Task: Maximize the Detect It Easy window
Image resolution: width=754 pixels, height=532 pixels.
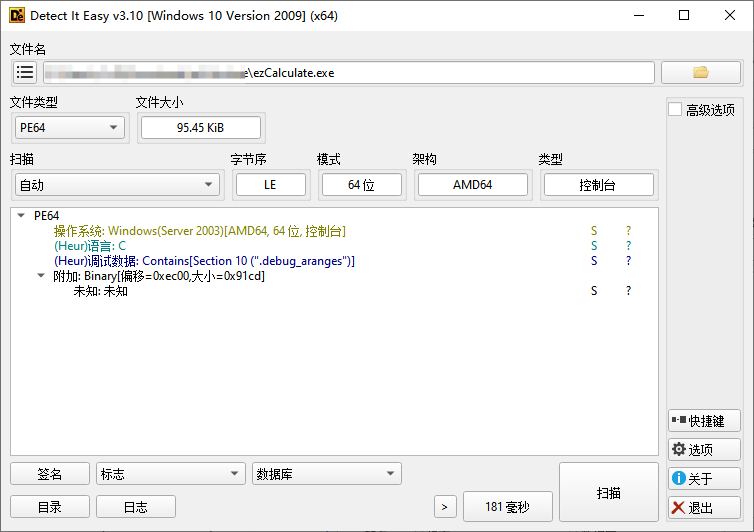Action: point(684,15)
